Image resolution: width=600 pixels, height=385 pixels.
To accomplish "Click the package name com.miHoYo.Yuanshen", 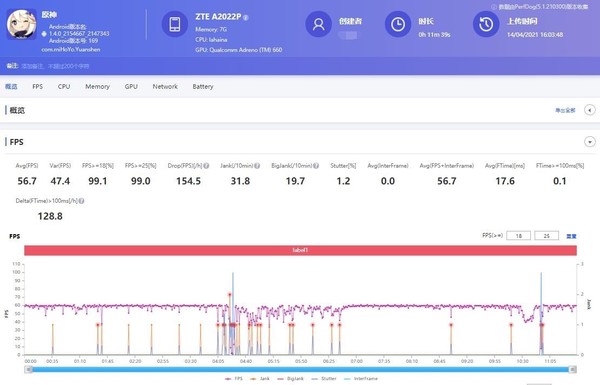I will click(x=71, y=49).
